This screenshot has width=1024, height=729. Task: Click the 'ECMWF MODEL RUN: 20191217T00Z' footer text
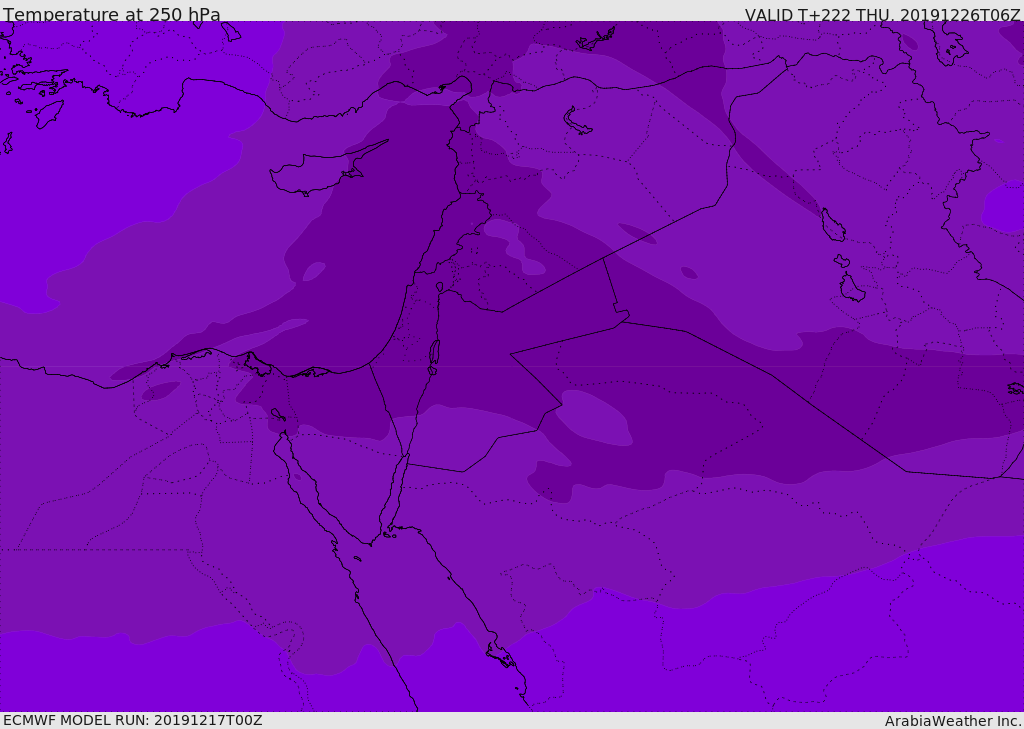click(133, 720)
